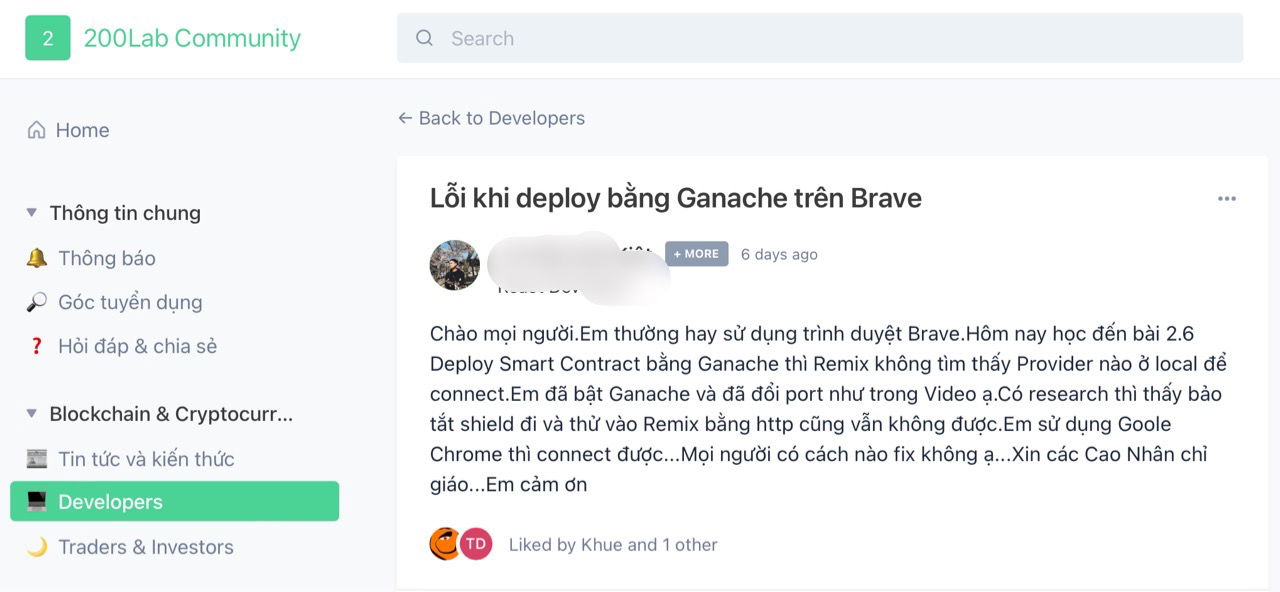Click the Back to Developers link
This screenshot has height=592, width=1280.
(491, 118)
